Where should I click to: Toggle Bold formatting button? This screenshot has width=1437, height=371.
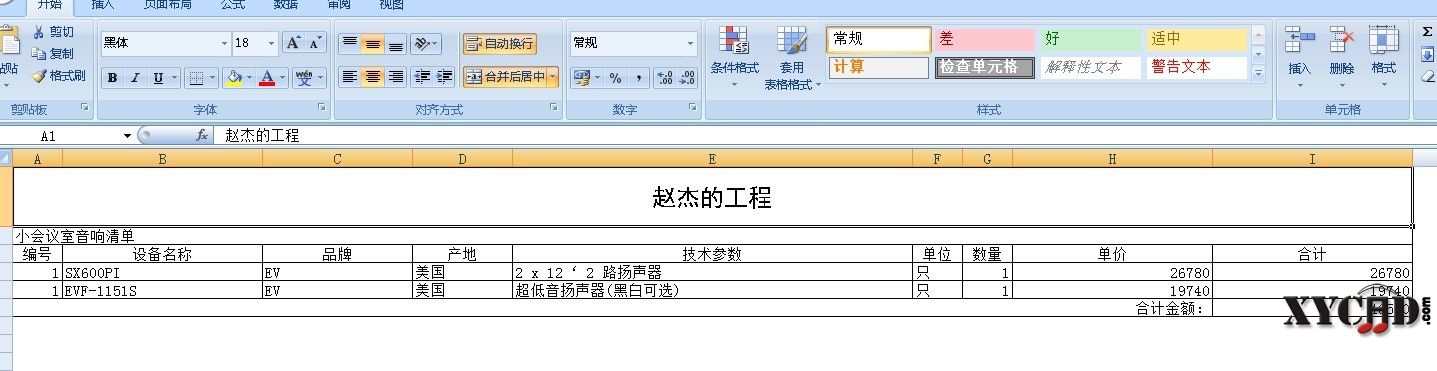pos(112,78)
